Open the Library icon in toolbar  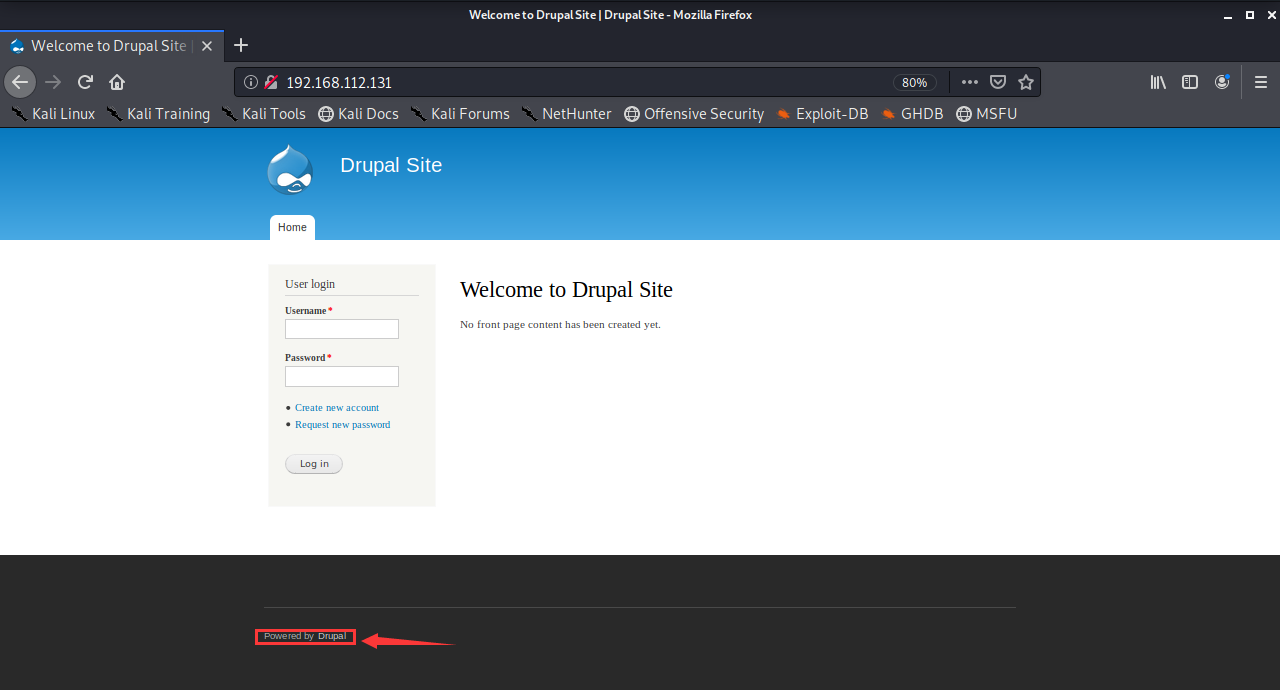click(1158, 82)
